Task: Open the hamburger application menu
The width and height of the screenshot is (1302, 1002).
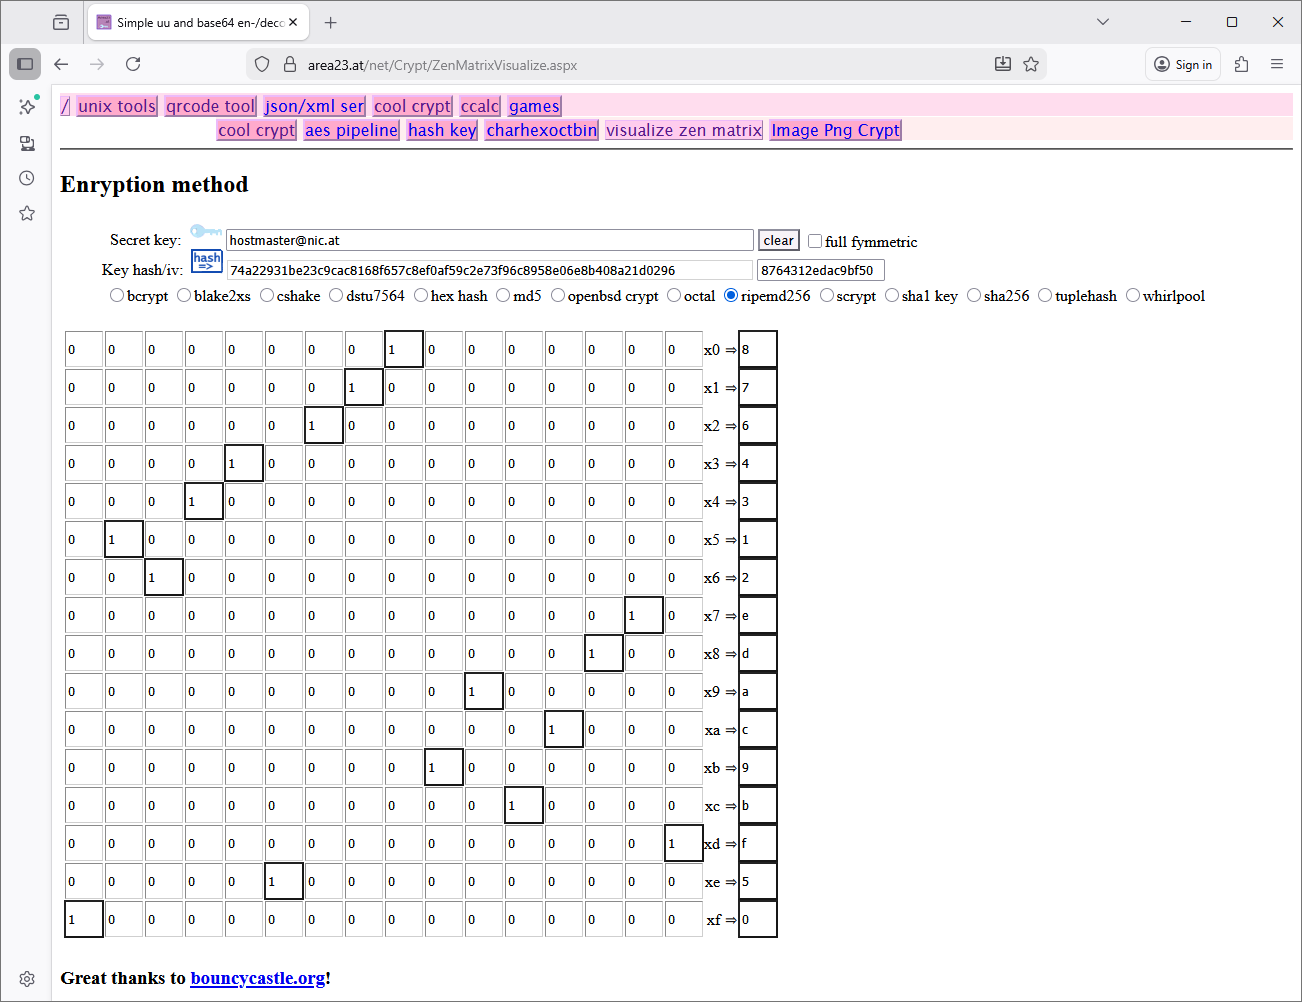Action: [1277, 64]
